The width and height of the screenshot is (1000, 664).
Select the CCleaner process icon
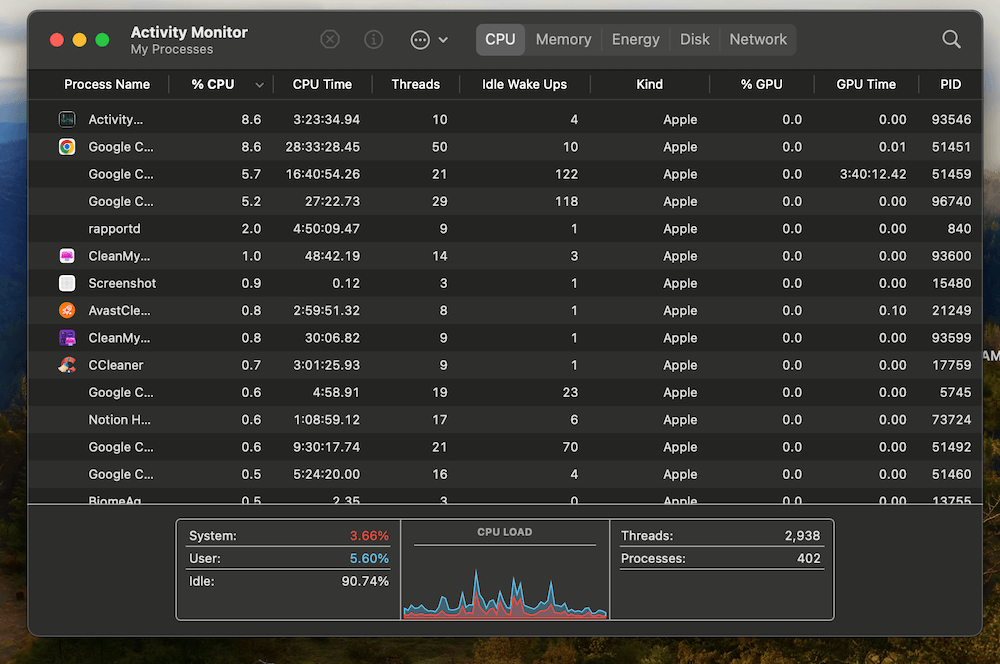[x=67, y=365]
